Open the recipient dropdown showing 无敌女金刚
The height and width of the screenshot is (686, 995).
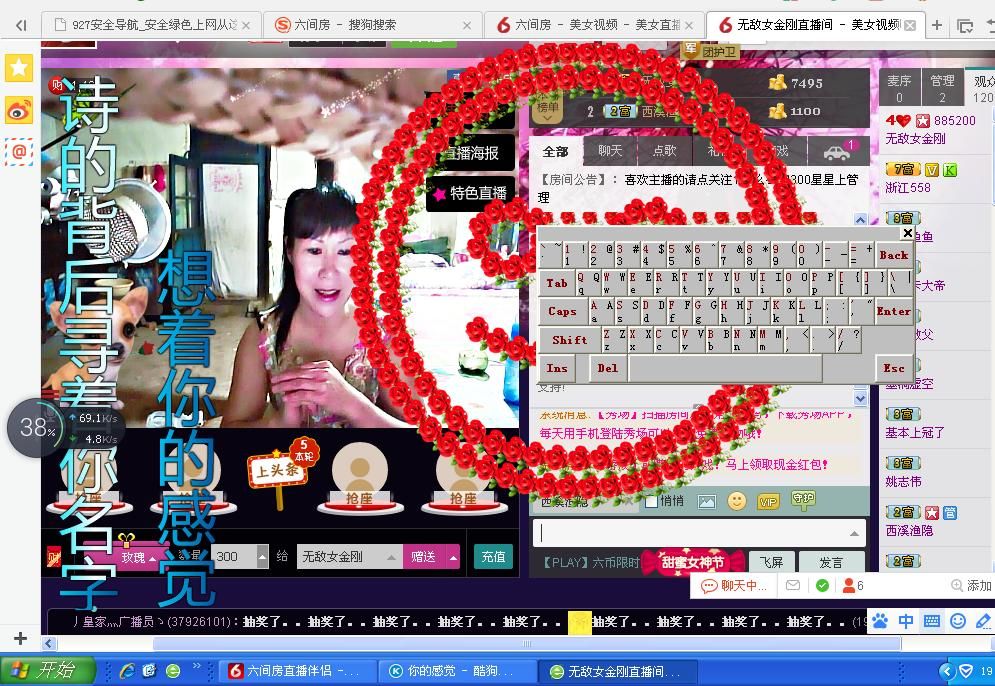(x=350, y=557)
